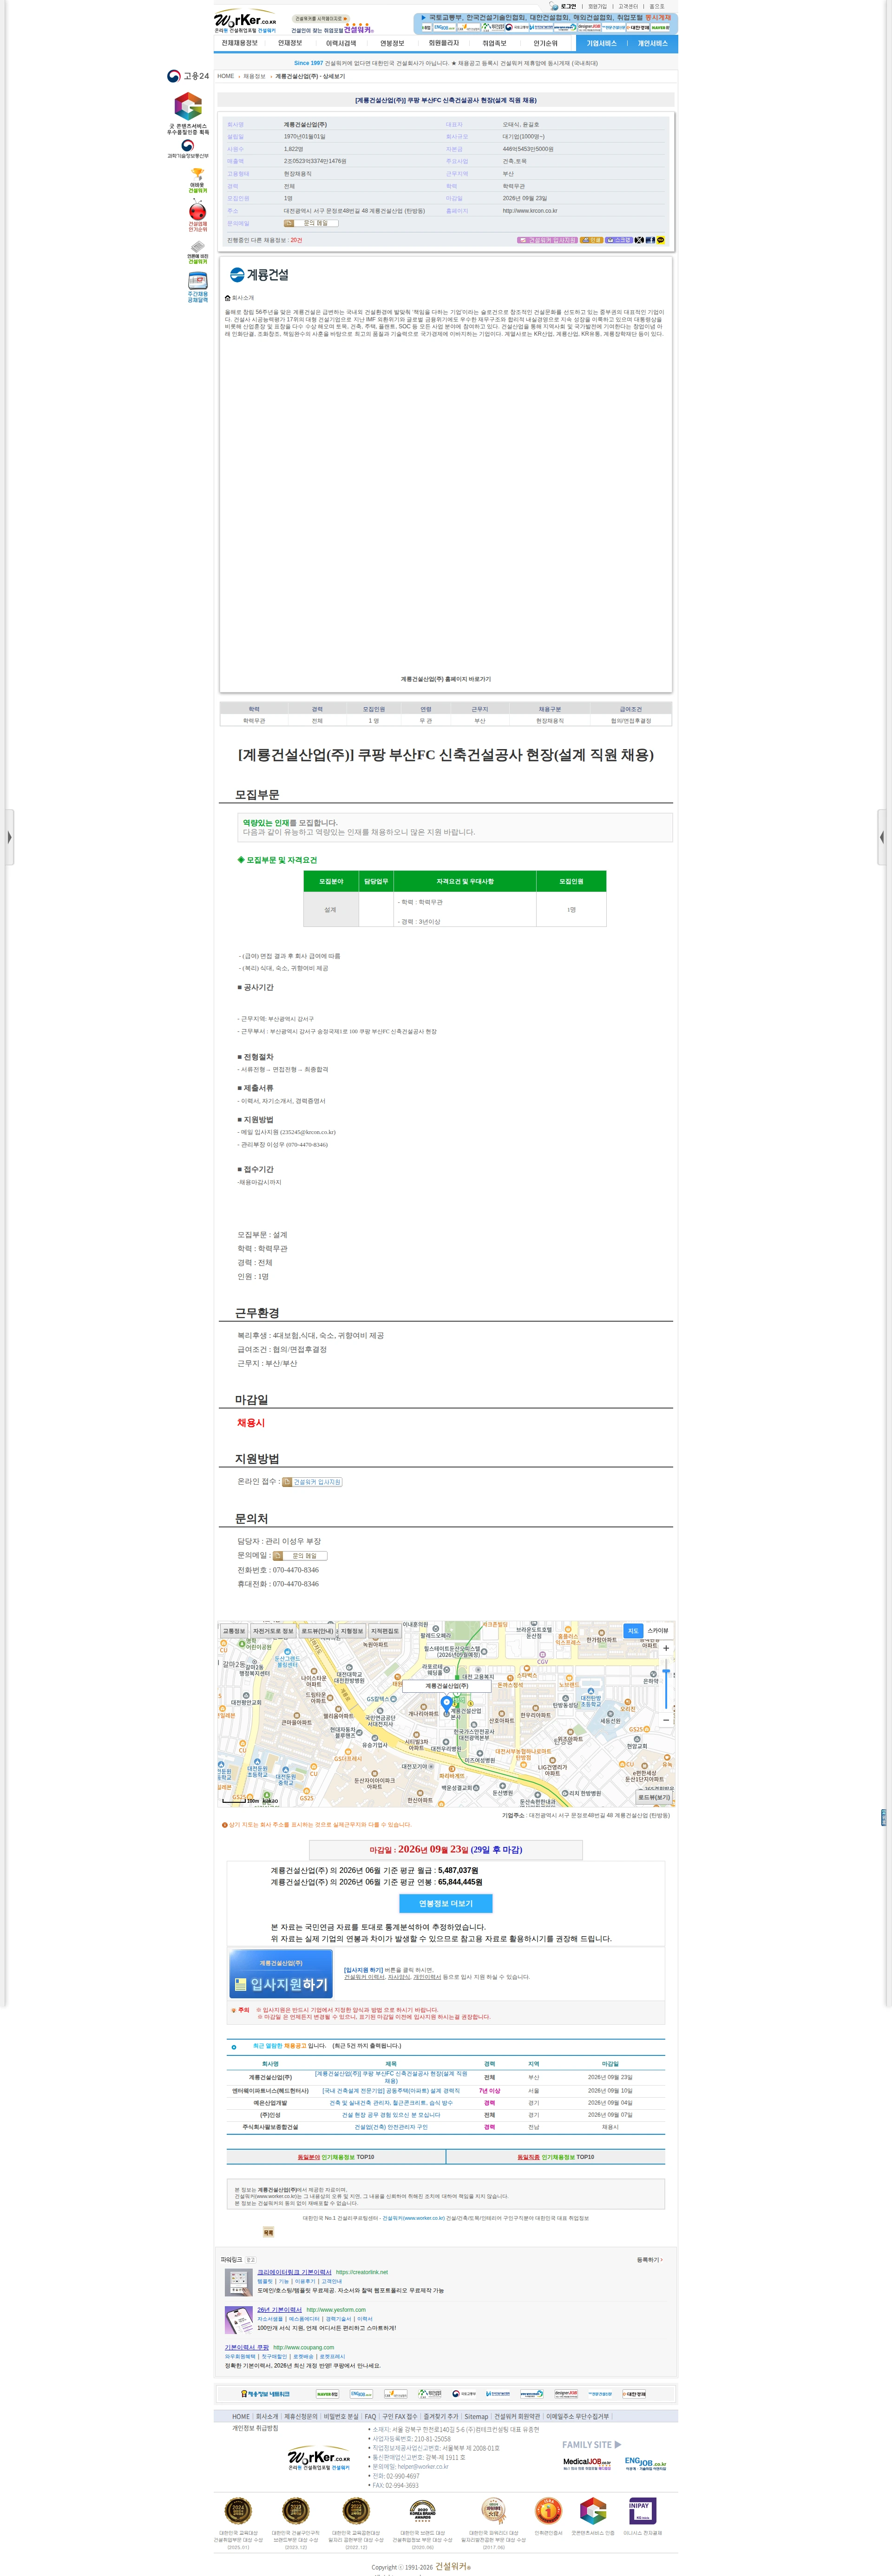Toggle 교통정보 map overlay
The width and height of the screenshot is (892, 2576).
pyautogui.click(x=233, y=1631)
